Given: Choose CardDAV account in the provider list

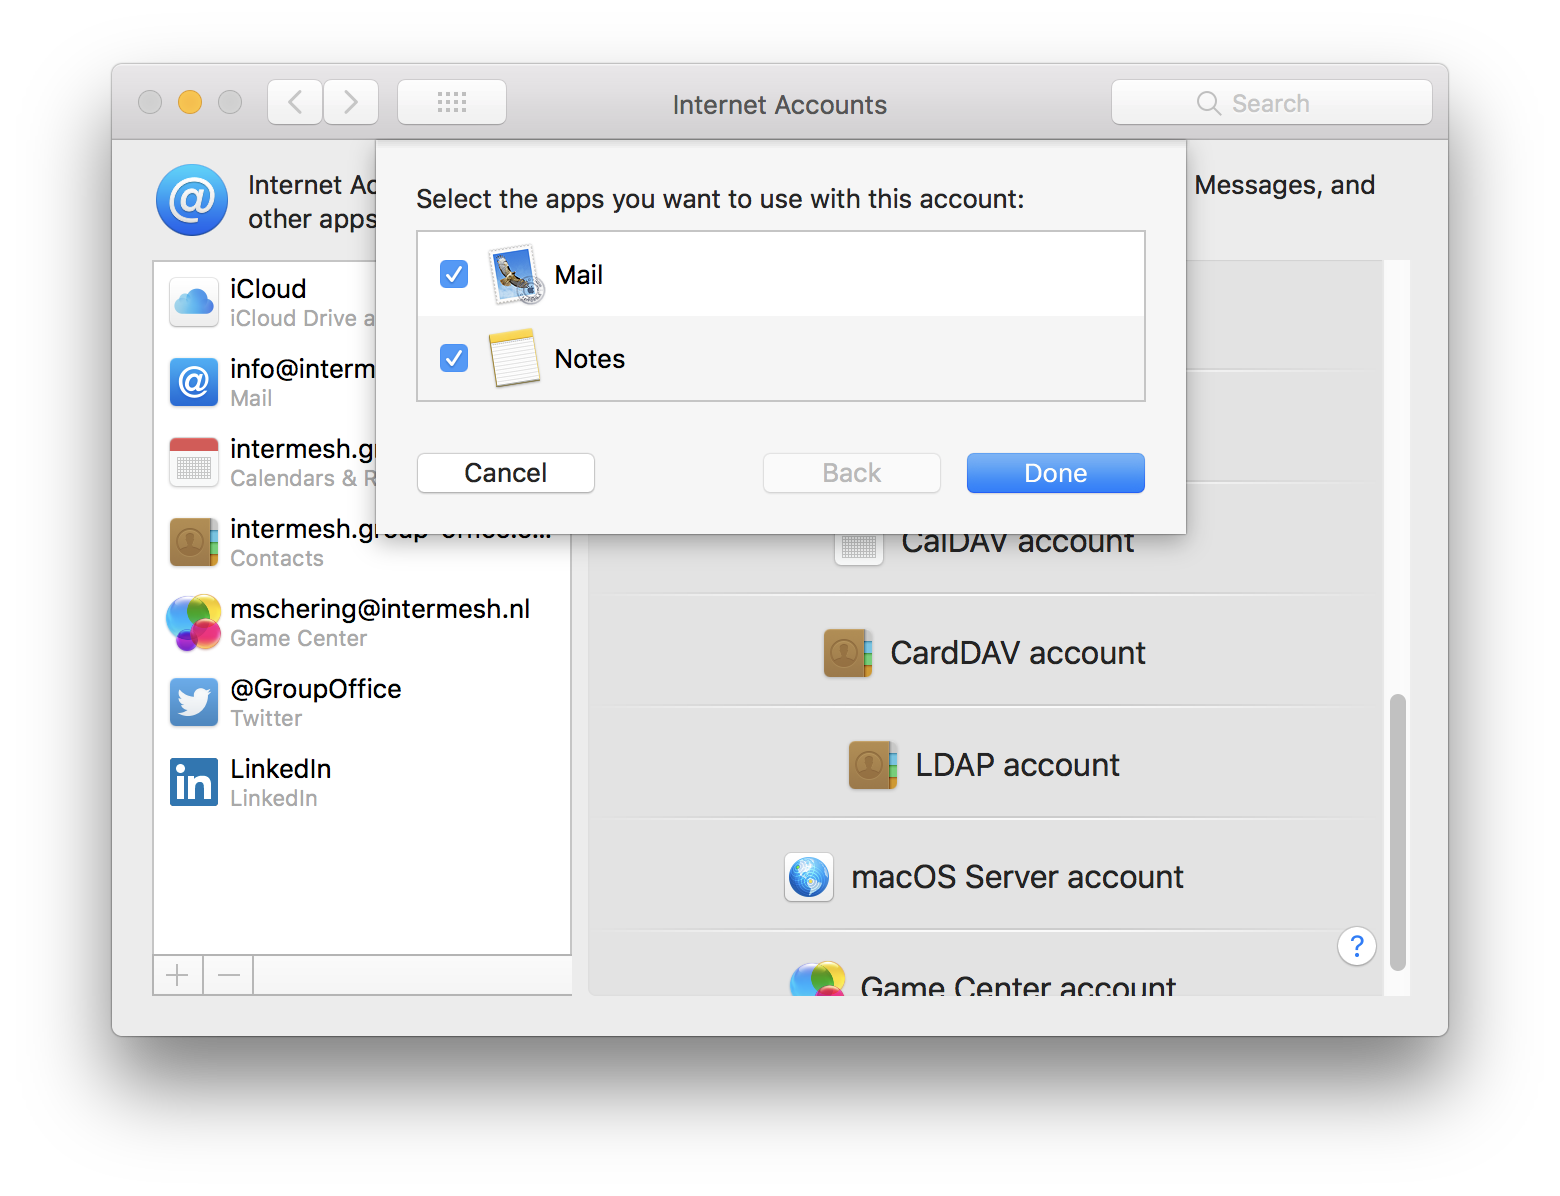Looking at the screenshot, I should 986,653.
